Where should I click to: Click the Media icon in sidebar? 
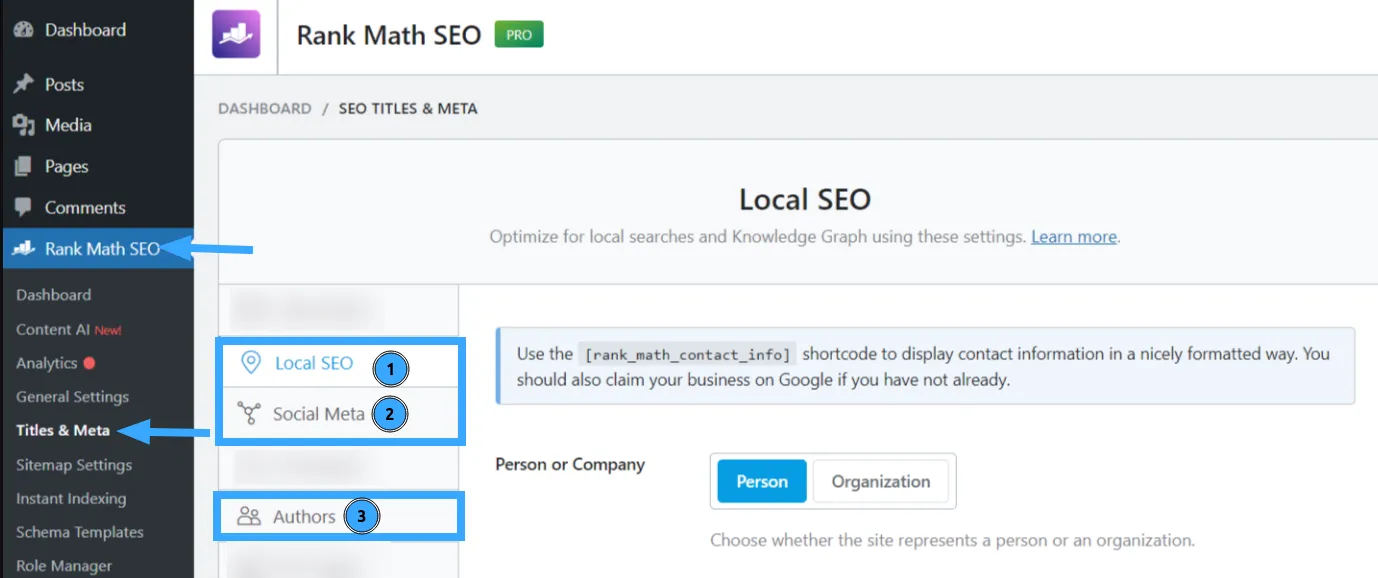click(x=23, y=125)
